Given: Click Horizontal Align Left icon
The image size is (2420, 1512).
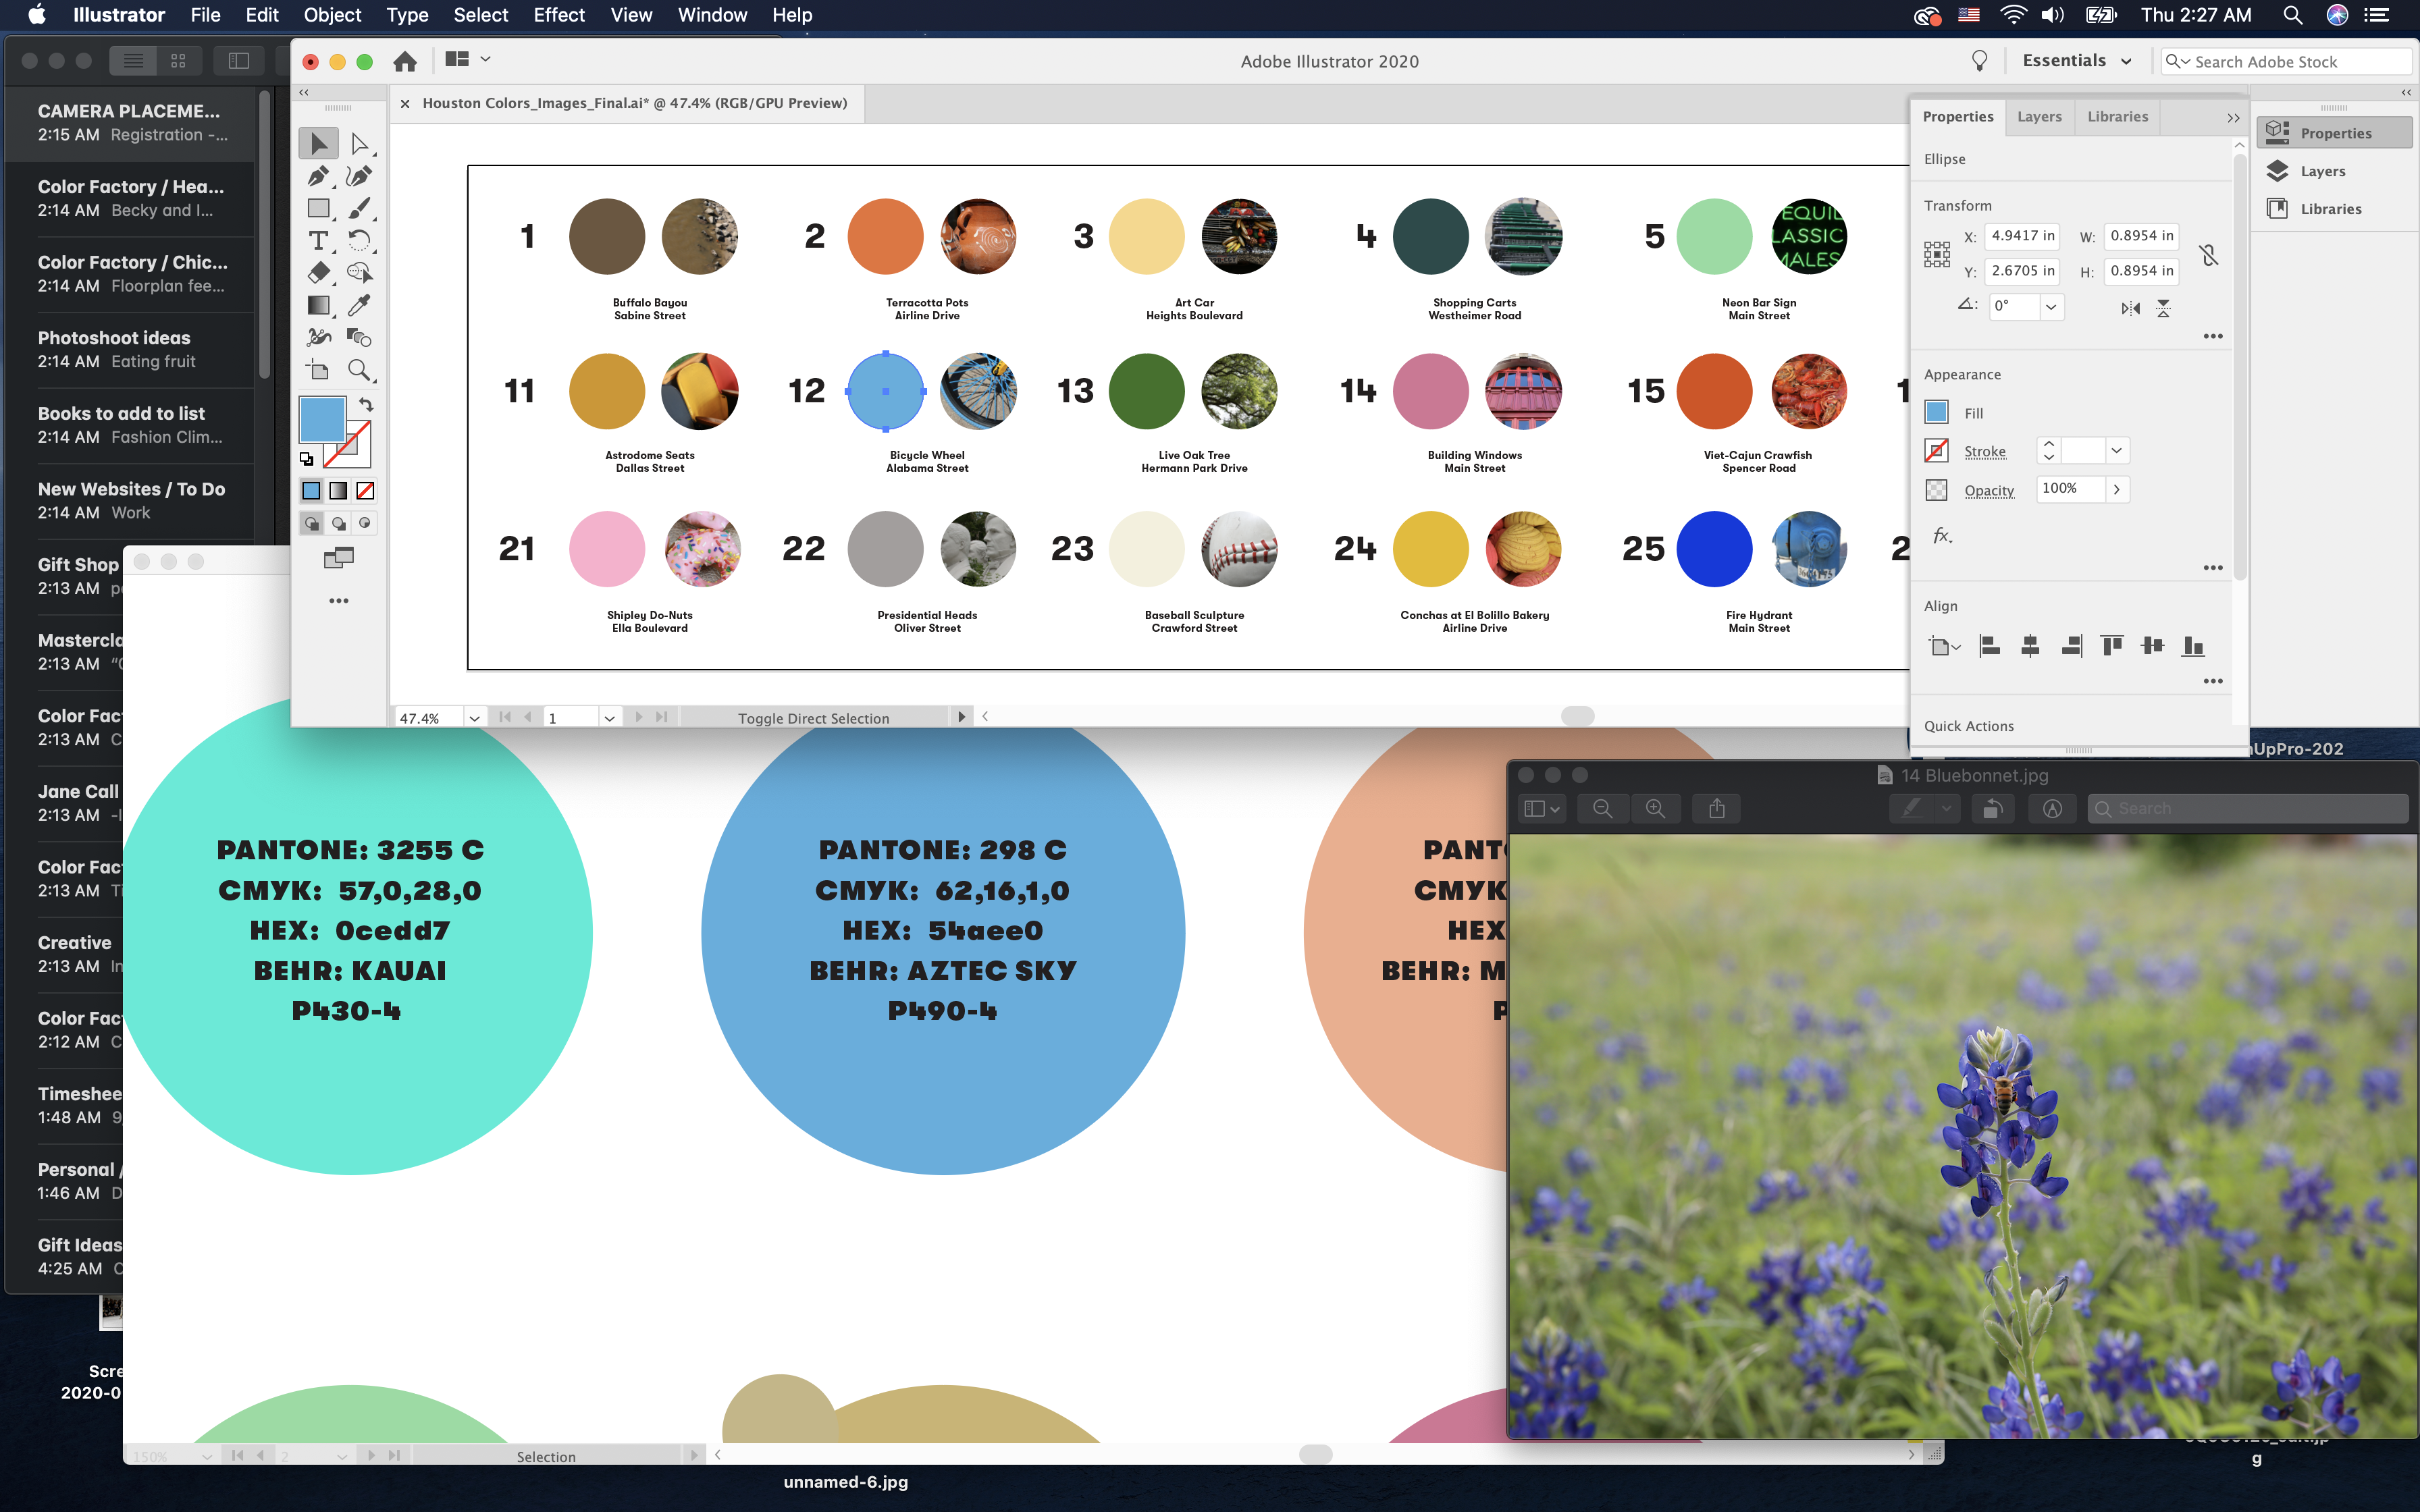Looking at the screenshot, I should 1989,646.
